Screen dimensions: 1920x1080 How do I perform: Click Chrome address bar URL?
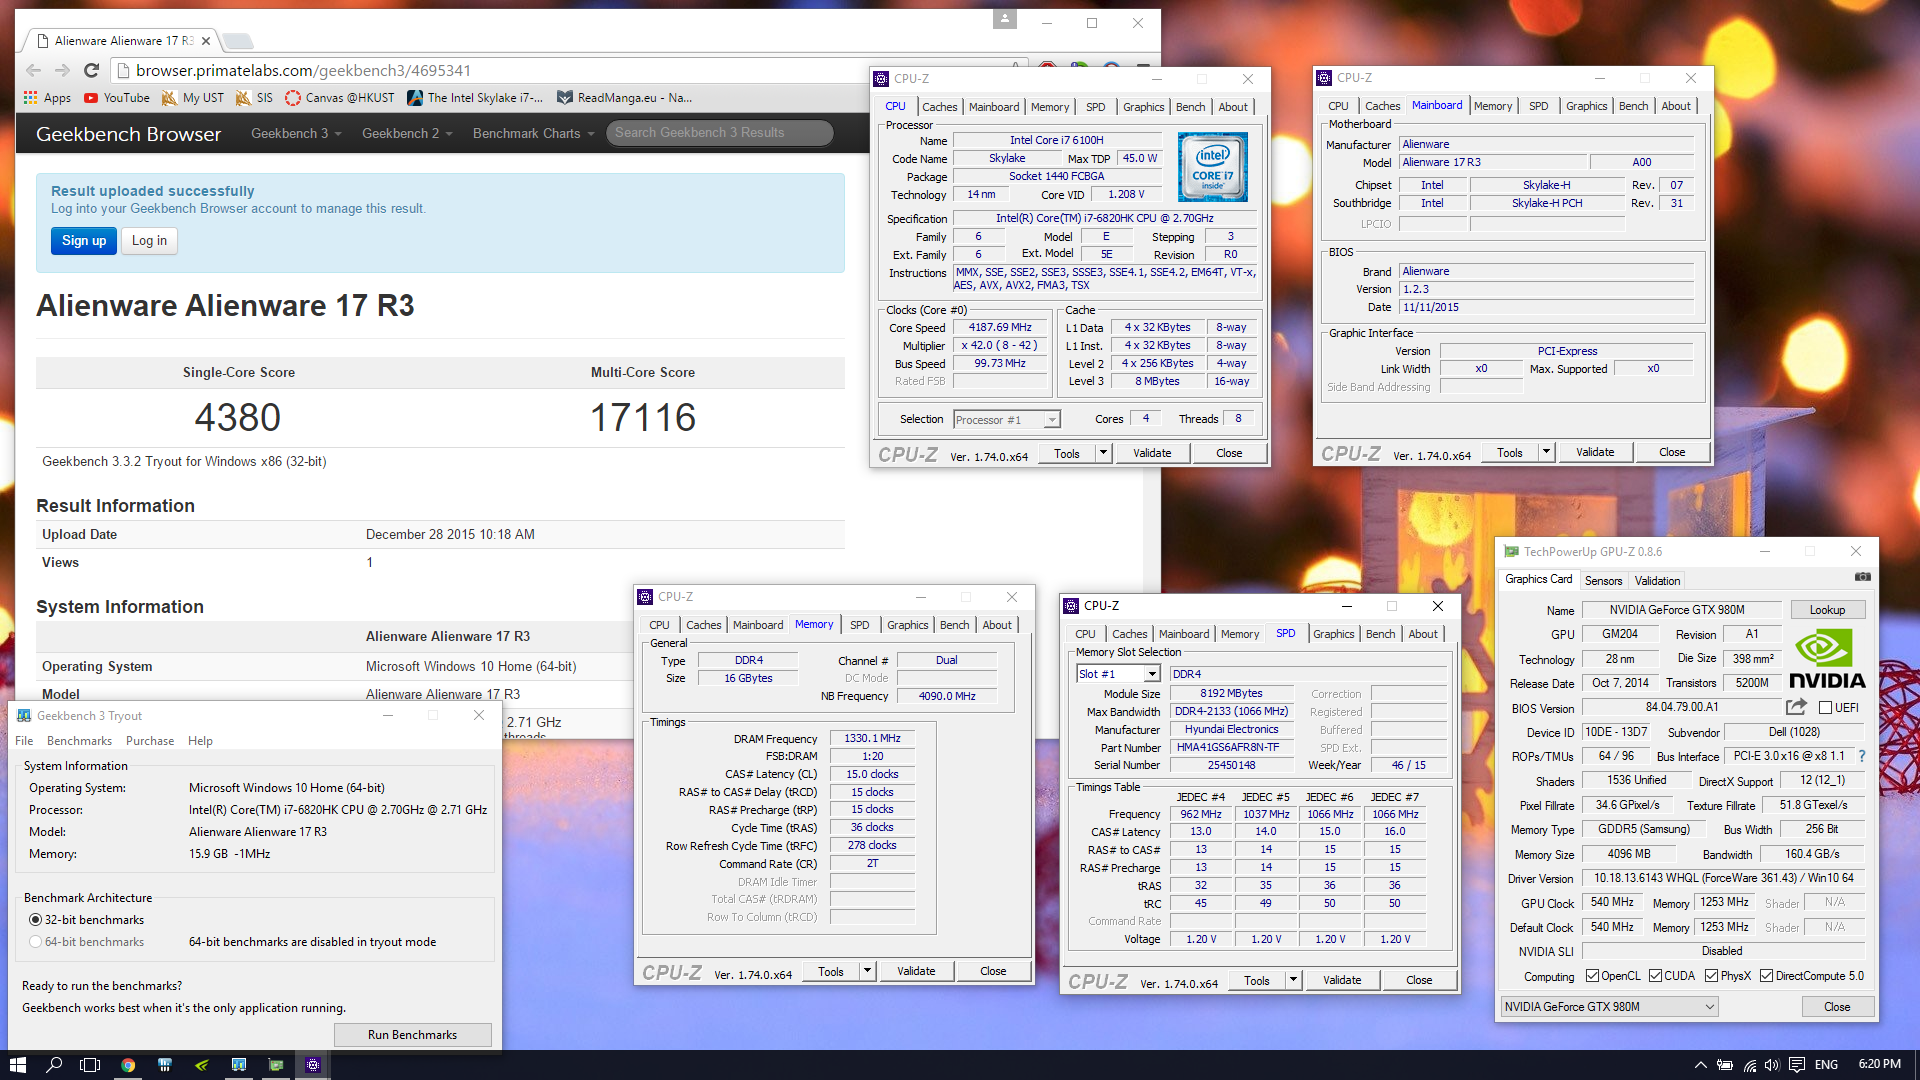click(303, 70)
